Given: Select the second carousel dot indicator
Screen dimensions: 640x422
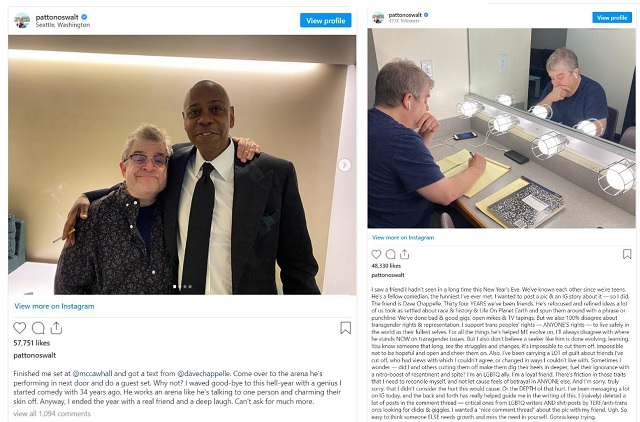Looking at the screenshot, I should [x=180, y=287].
